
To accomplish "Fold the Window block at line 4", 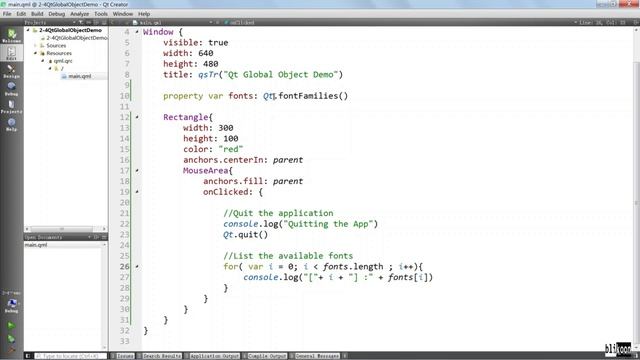I will (137, 32).
